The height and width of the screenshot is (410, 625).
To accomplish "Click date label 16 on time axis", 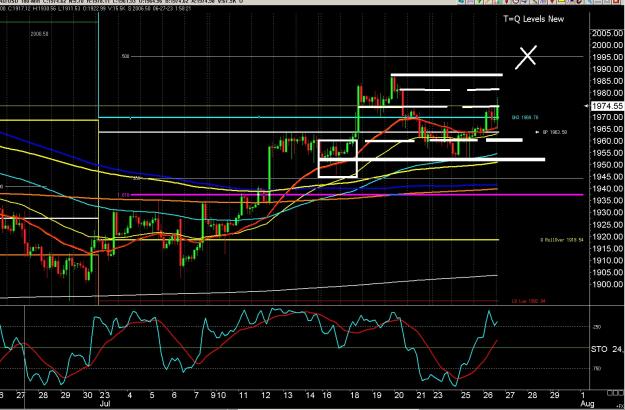I will 326,395.
